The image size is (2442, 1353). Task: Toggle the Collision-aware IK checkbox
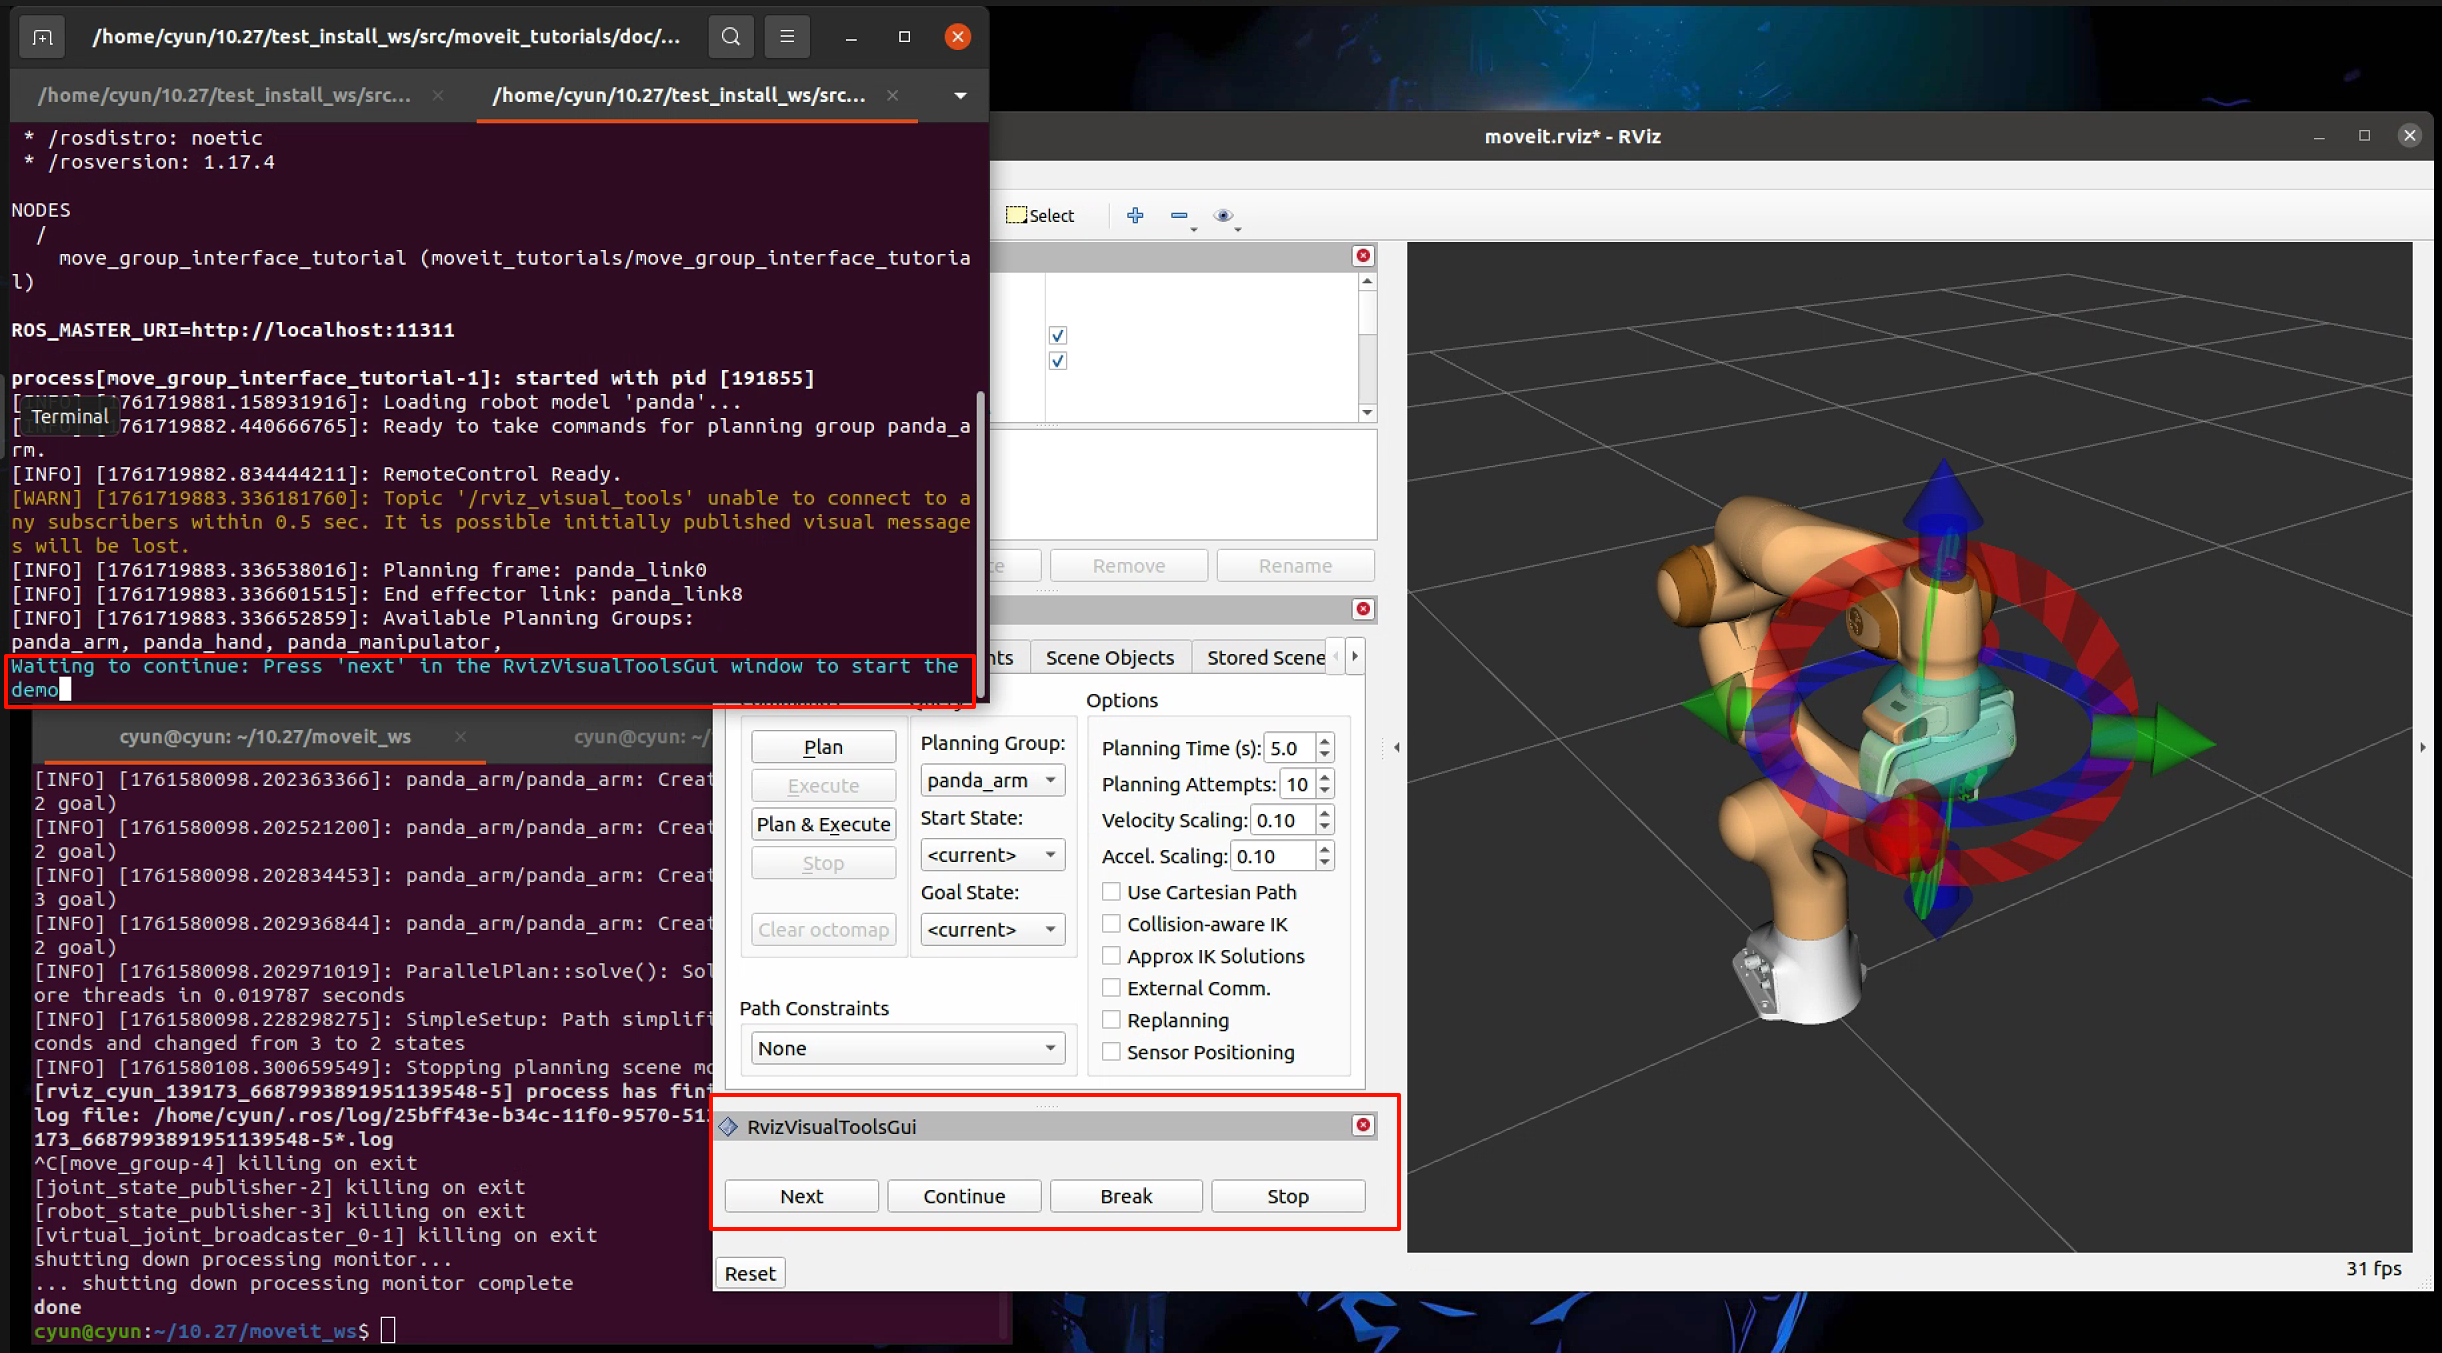pyautogui.click(x=1111, y=924)
